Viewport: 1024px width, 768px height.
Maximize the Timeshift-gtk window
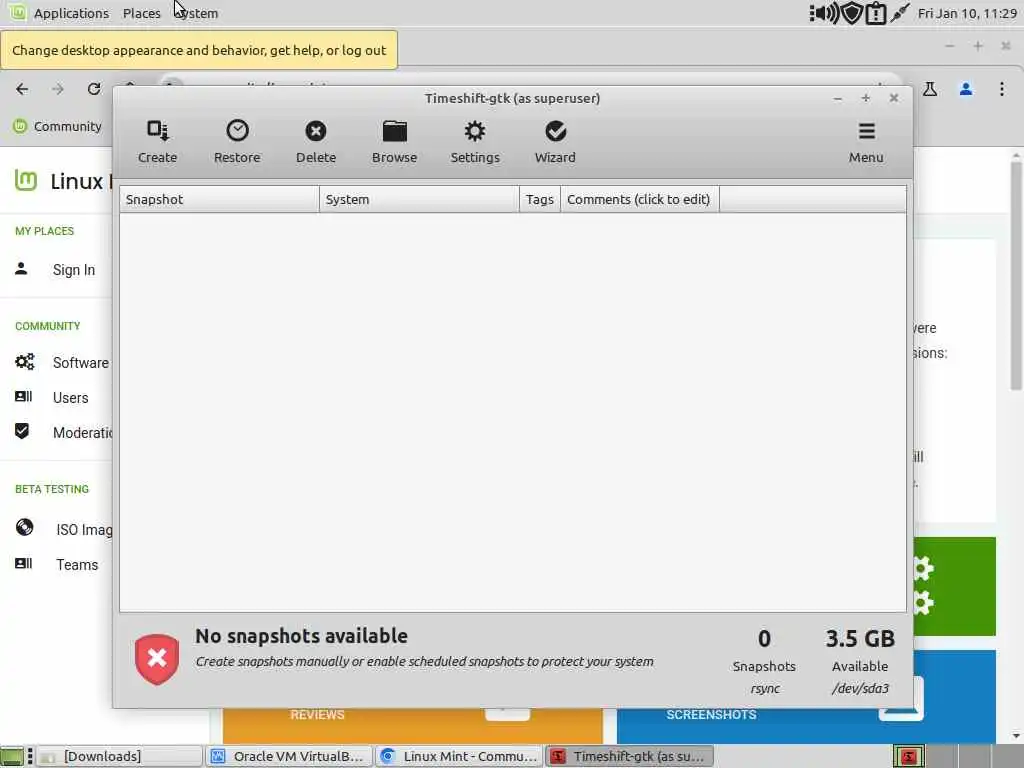866,98
